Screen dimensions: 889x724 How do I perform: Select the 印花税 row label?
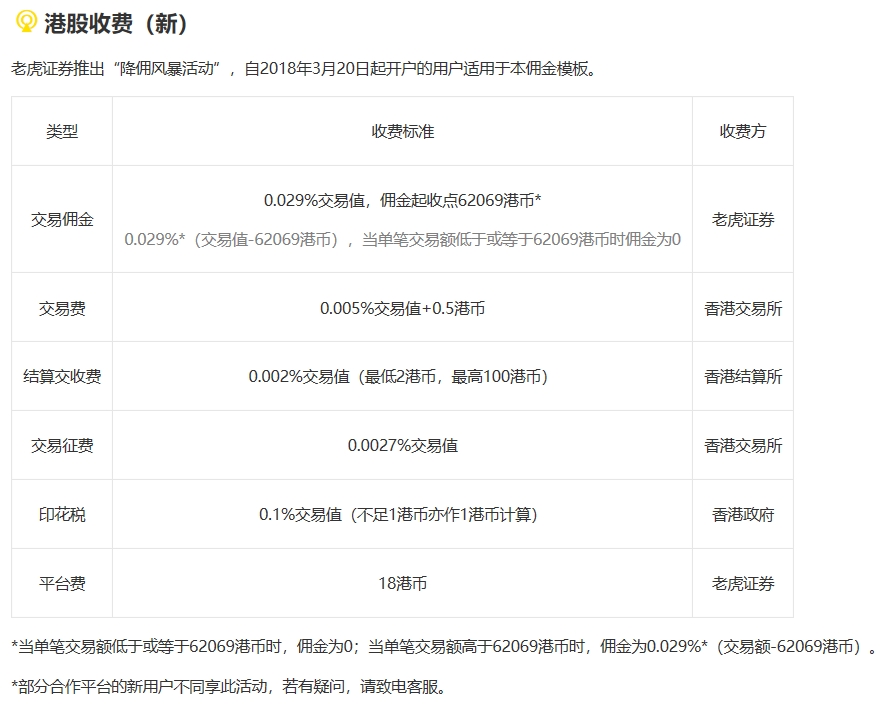click(x=62, y=515)
